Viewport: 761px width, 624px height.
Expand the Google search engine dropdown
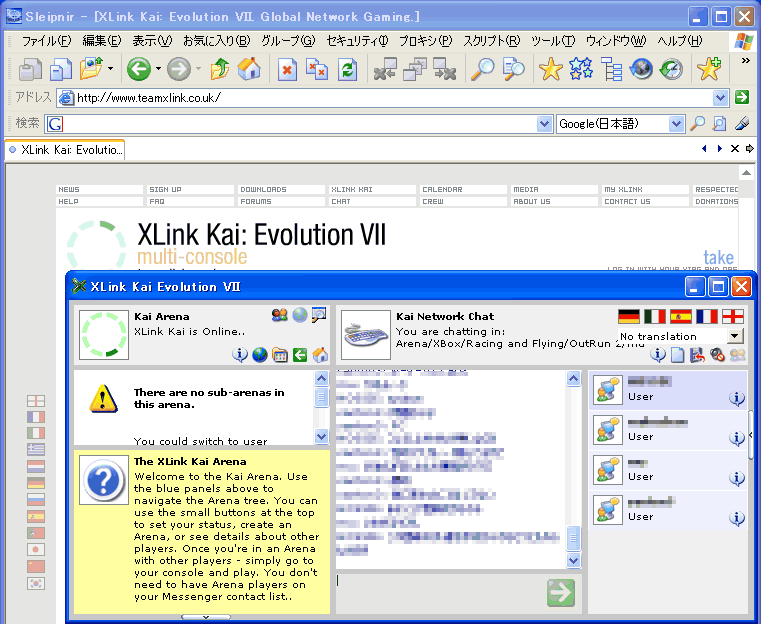[676, 124]
